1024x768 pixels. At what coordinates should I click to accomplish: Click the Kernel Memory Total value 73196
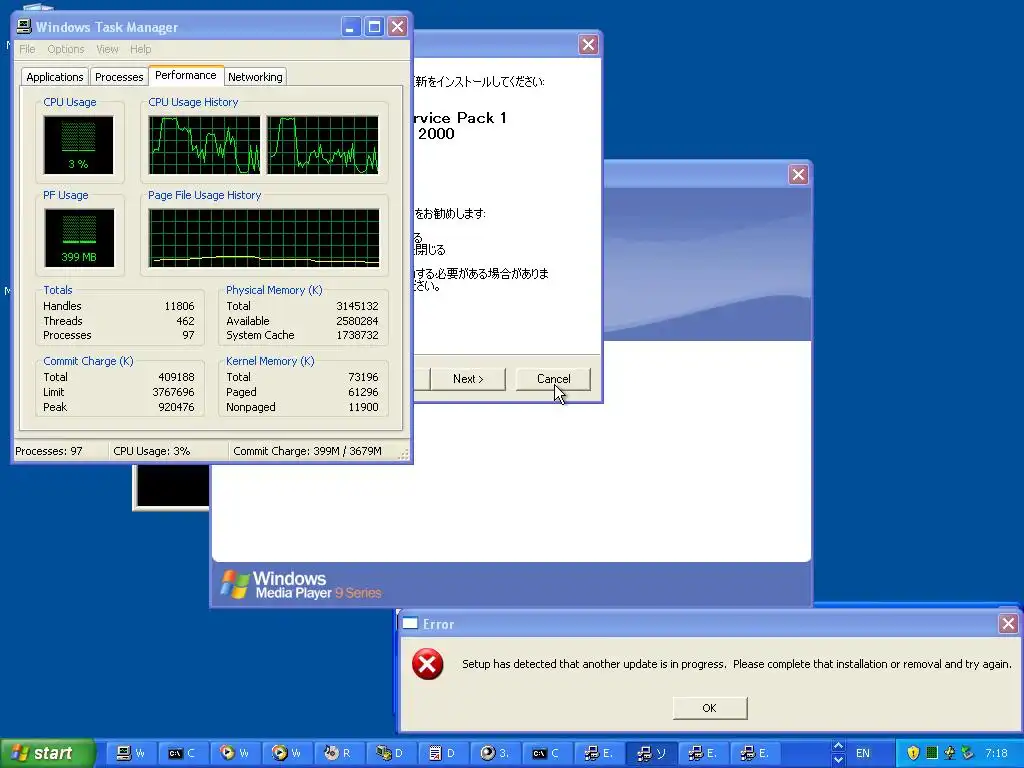click(364, 377)
